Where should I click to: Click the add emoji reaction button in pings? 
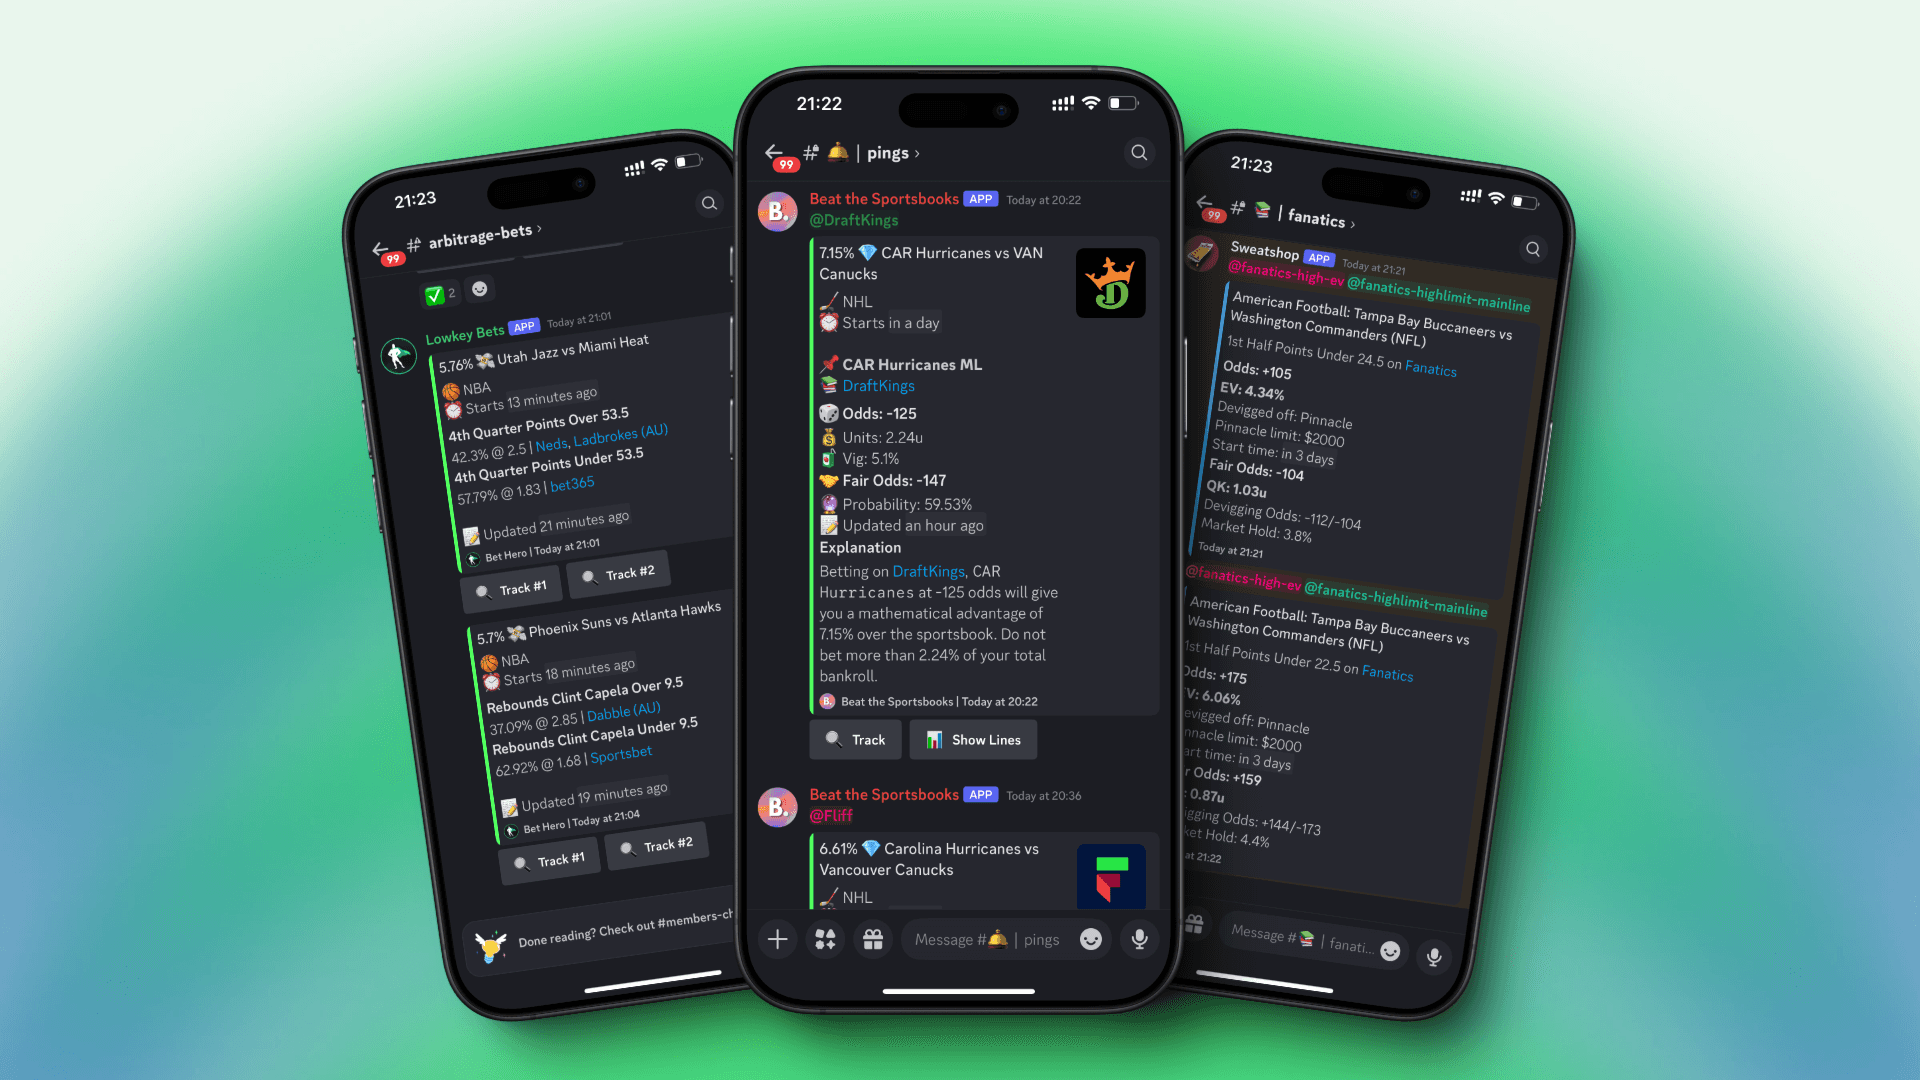pos(1093,939)
